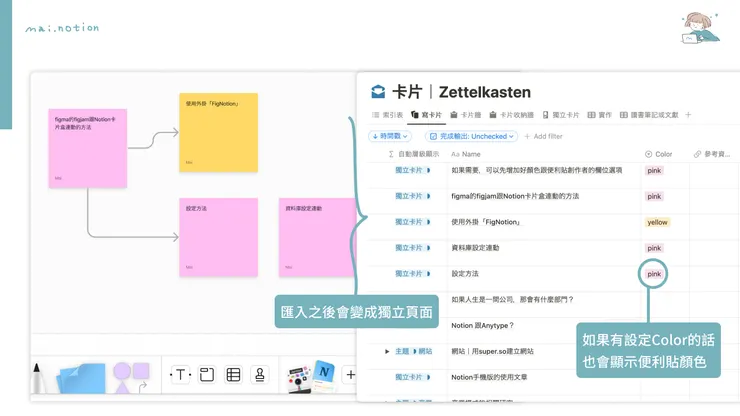740x416 pixels.
Task: Select the marker pen tool in FigJam
Action: (39, 378)
